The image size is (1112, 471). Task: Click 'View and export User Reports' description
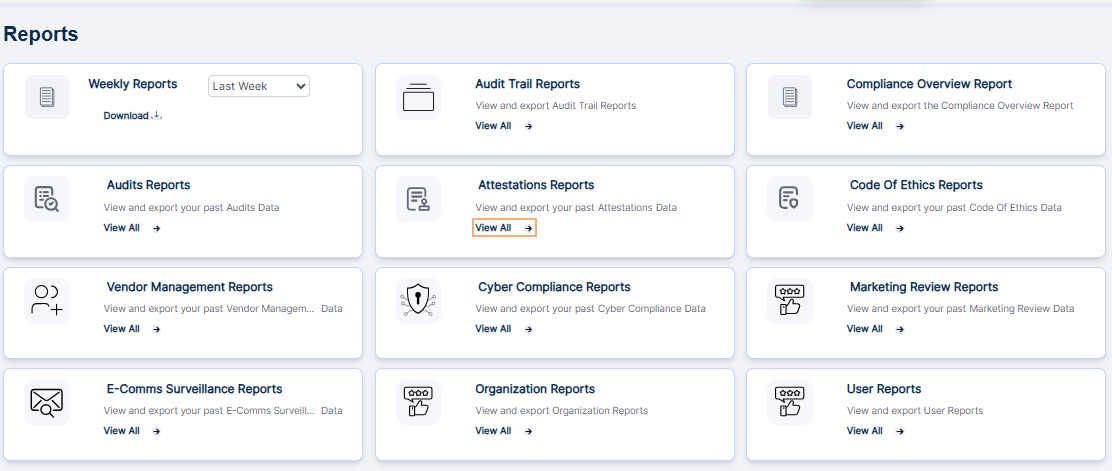915,411
